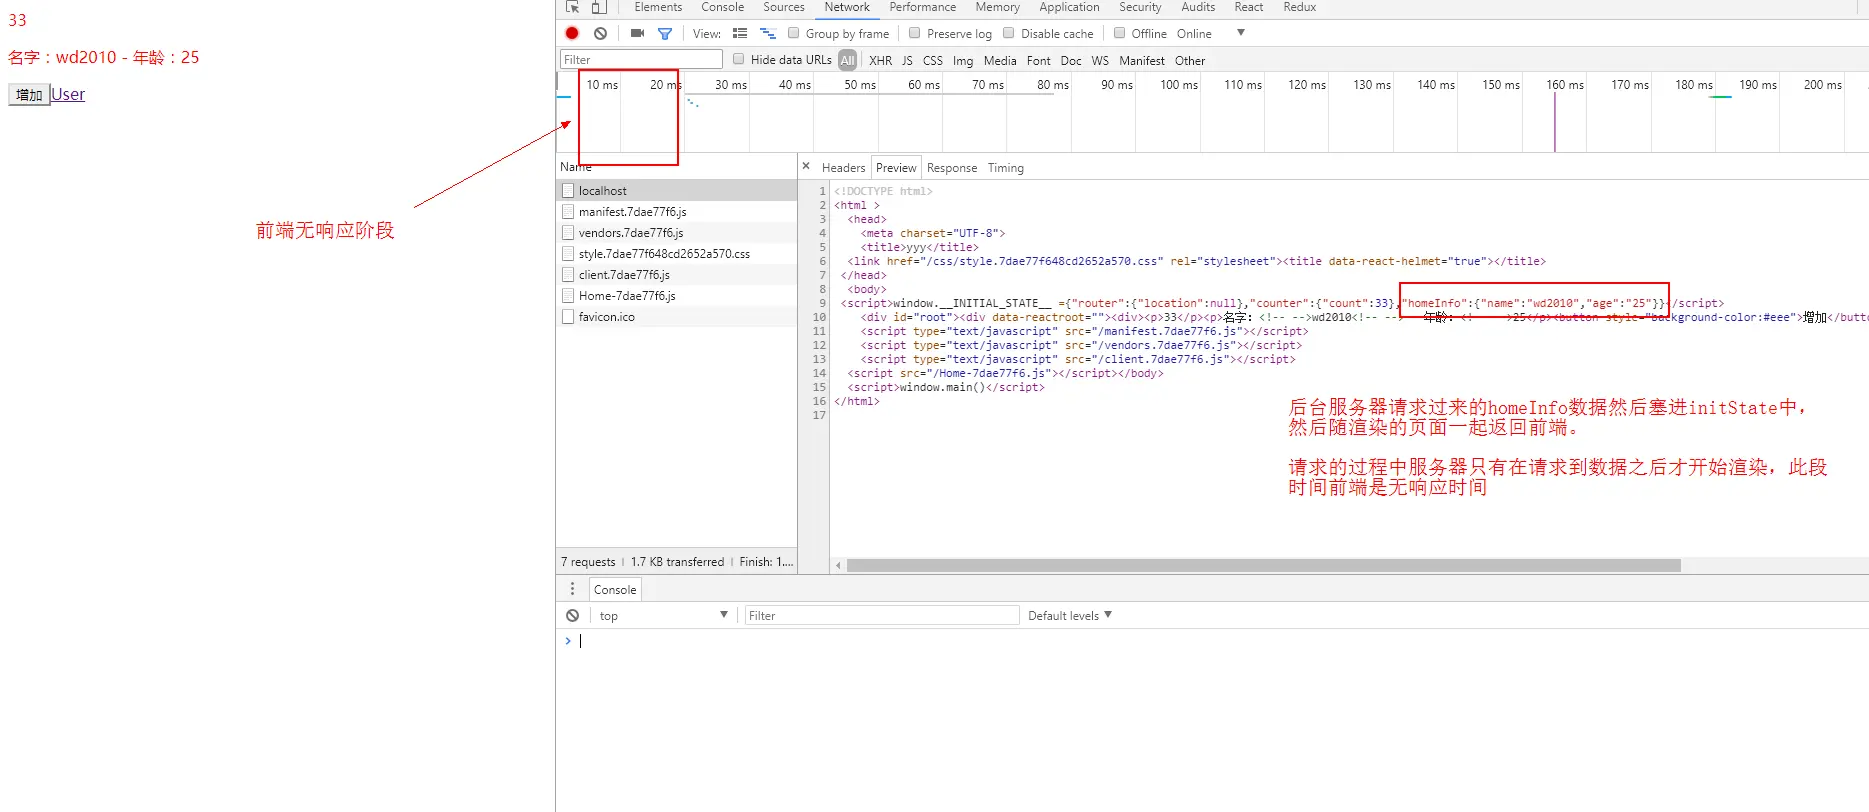Open the Application panel
1869x812 pixels.
coord(1069,7)
